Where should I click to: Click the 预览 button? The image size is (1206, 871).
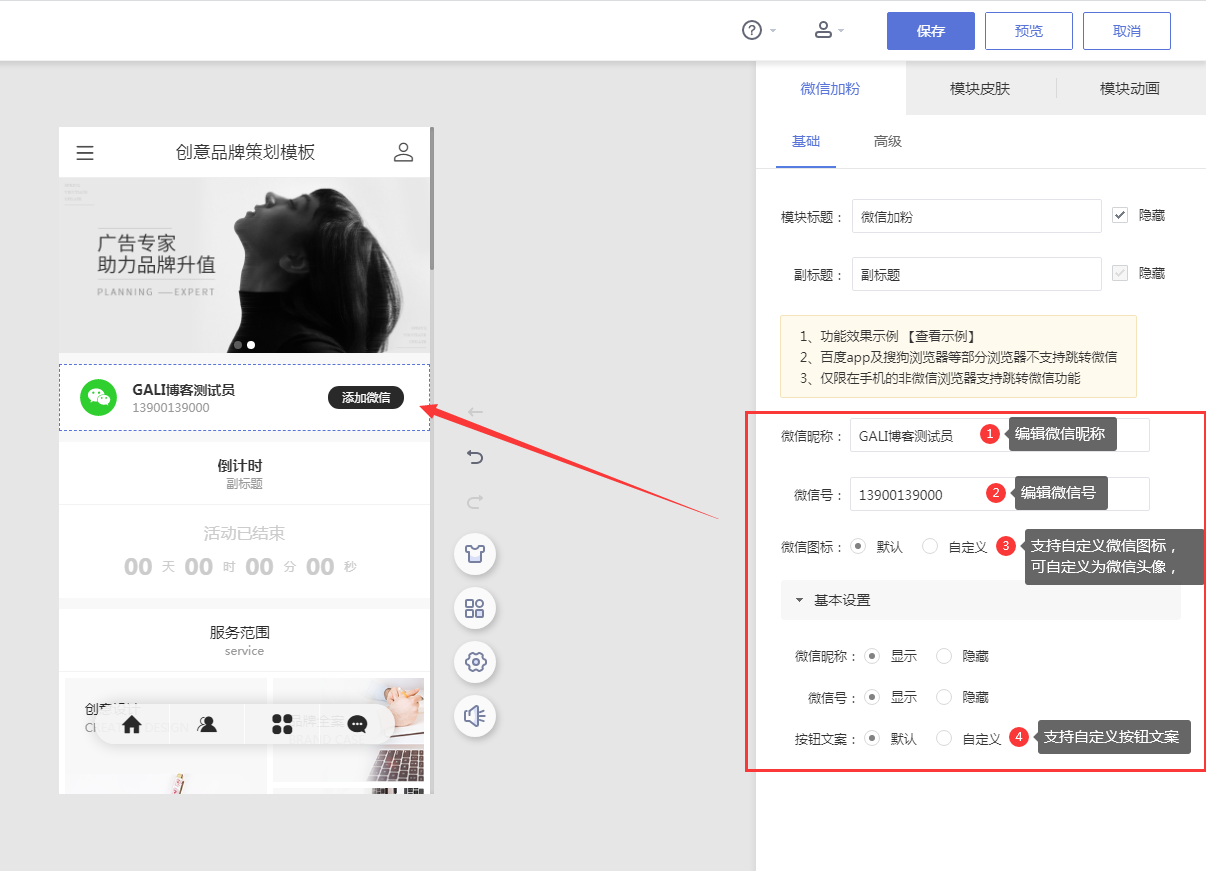pos(1029,31)
